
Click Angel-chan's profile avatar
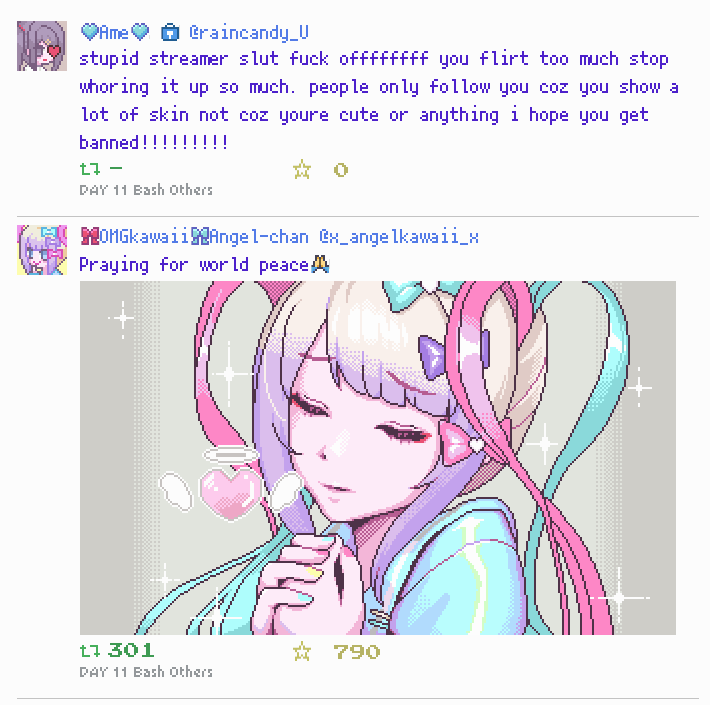[42, 250]
